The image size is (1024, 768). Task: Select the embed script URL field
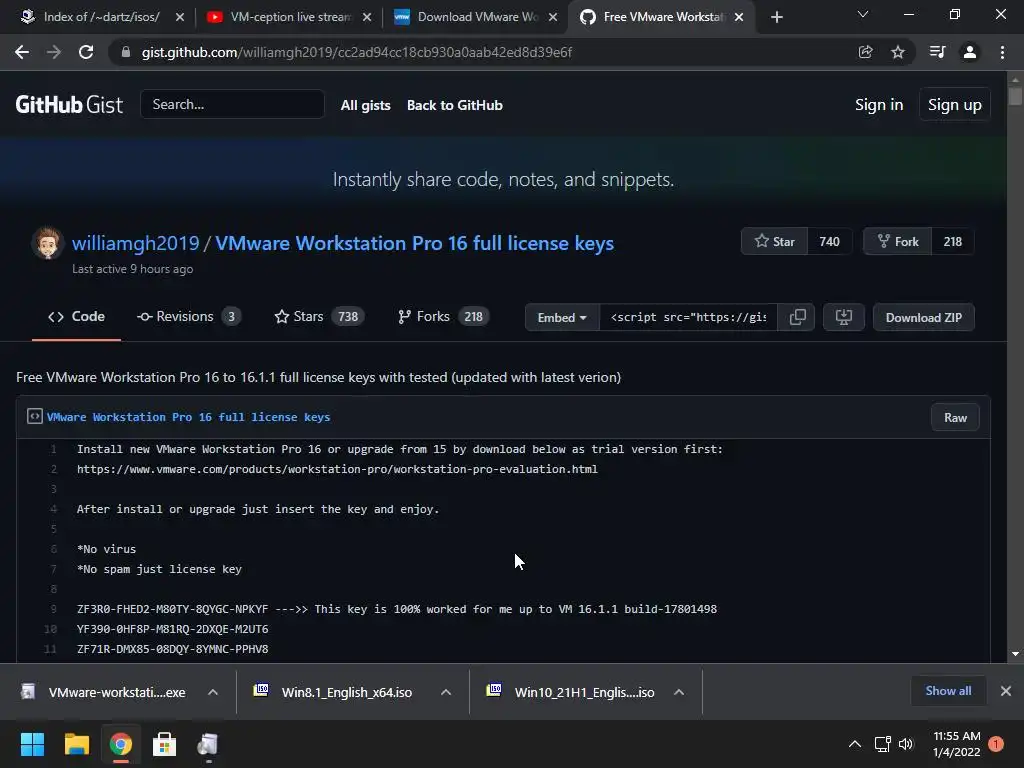688,317
